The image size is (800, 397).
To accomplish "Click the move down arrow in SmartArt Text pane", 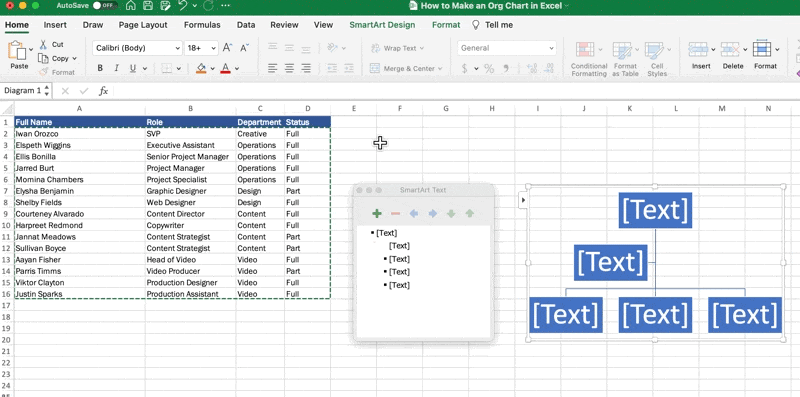I will click(451, 213).
